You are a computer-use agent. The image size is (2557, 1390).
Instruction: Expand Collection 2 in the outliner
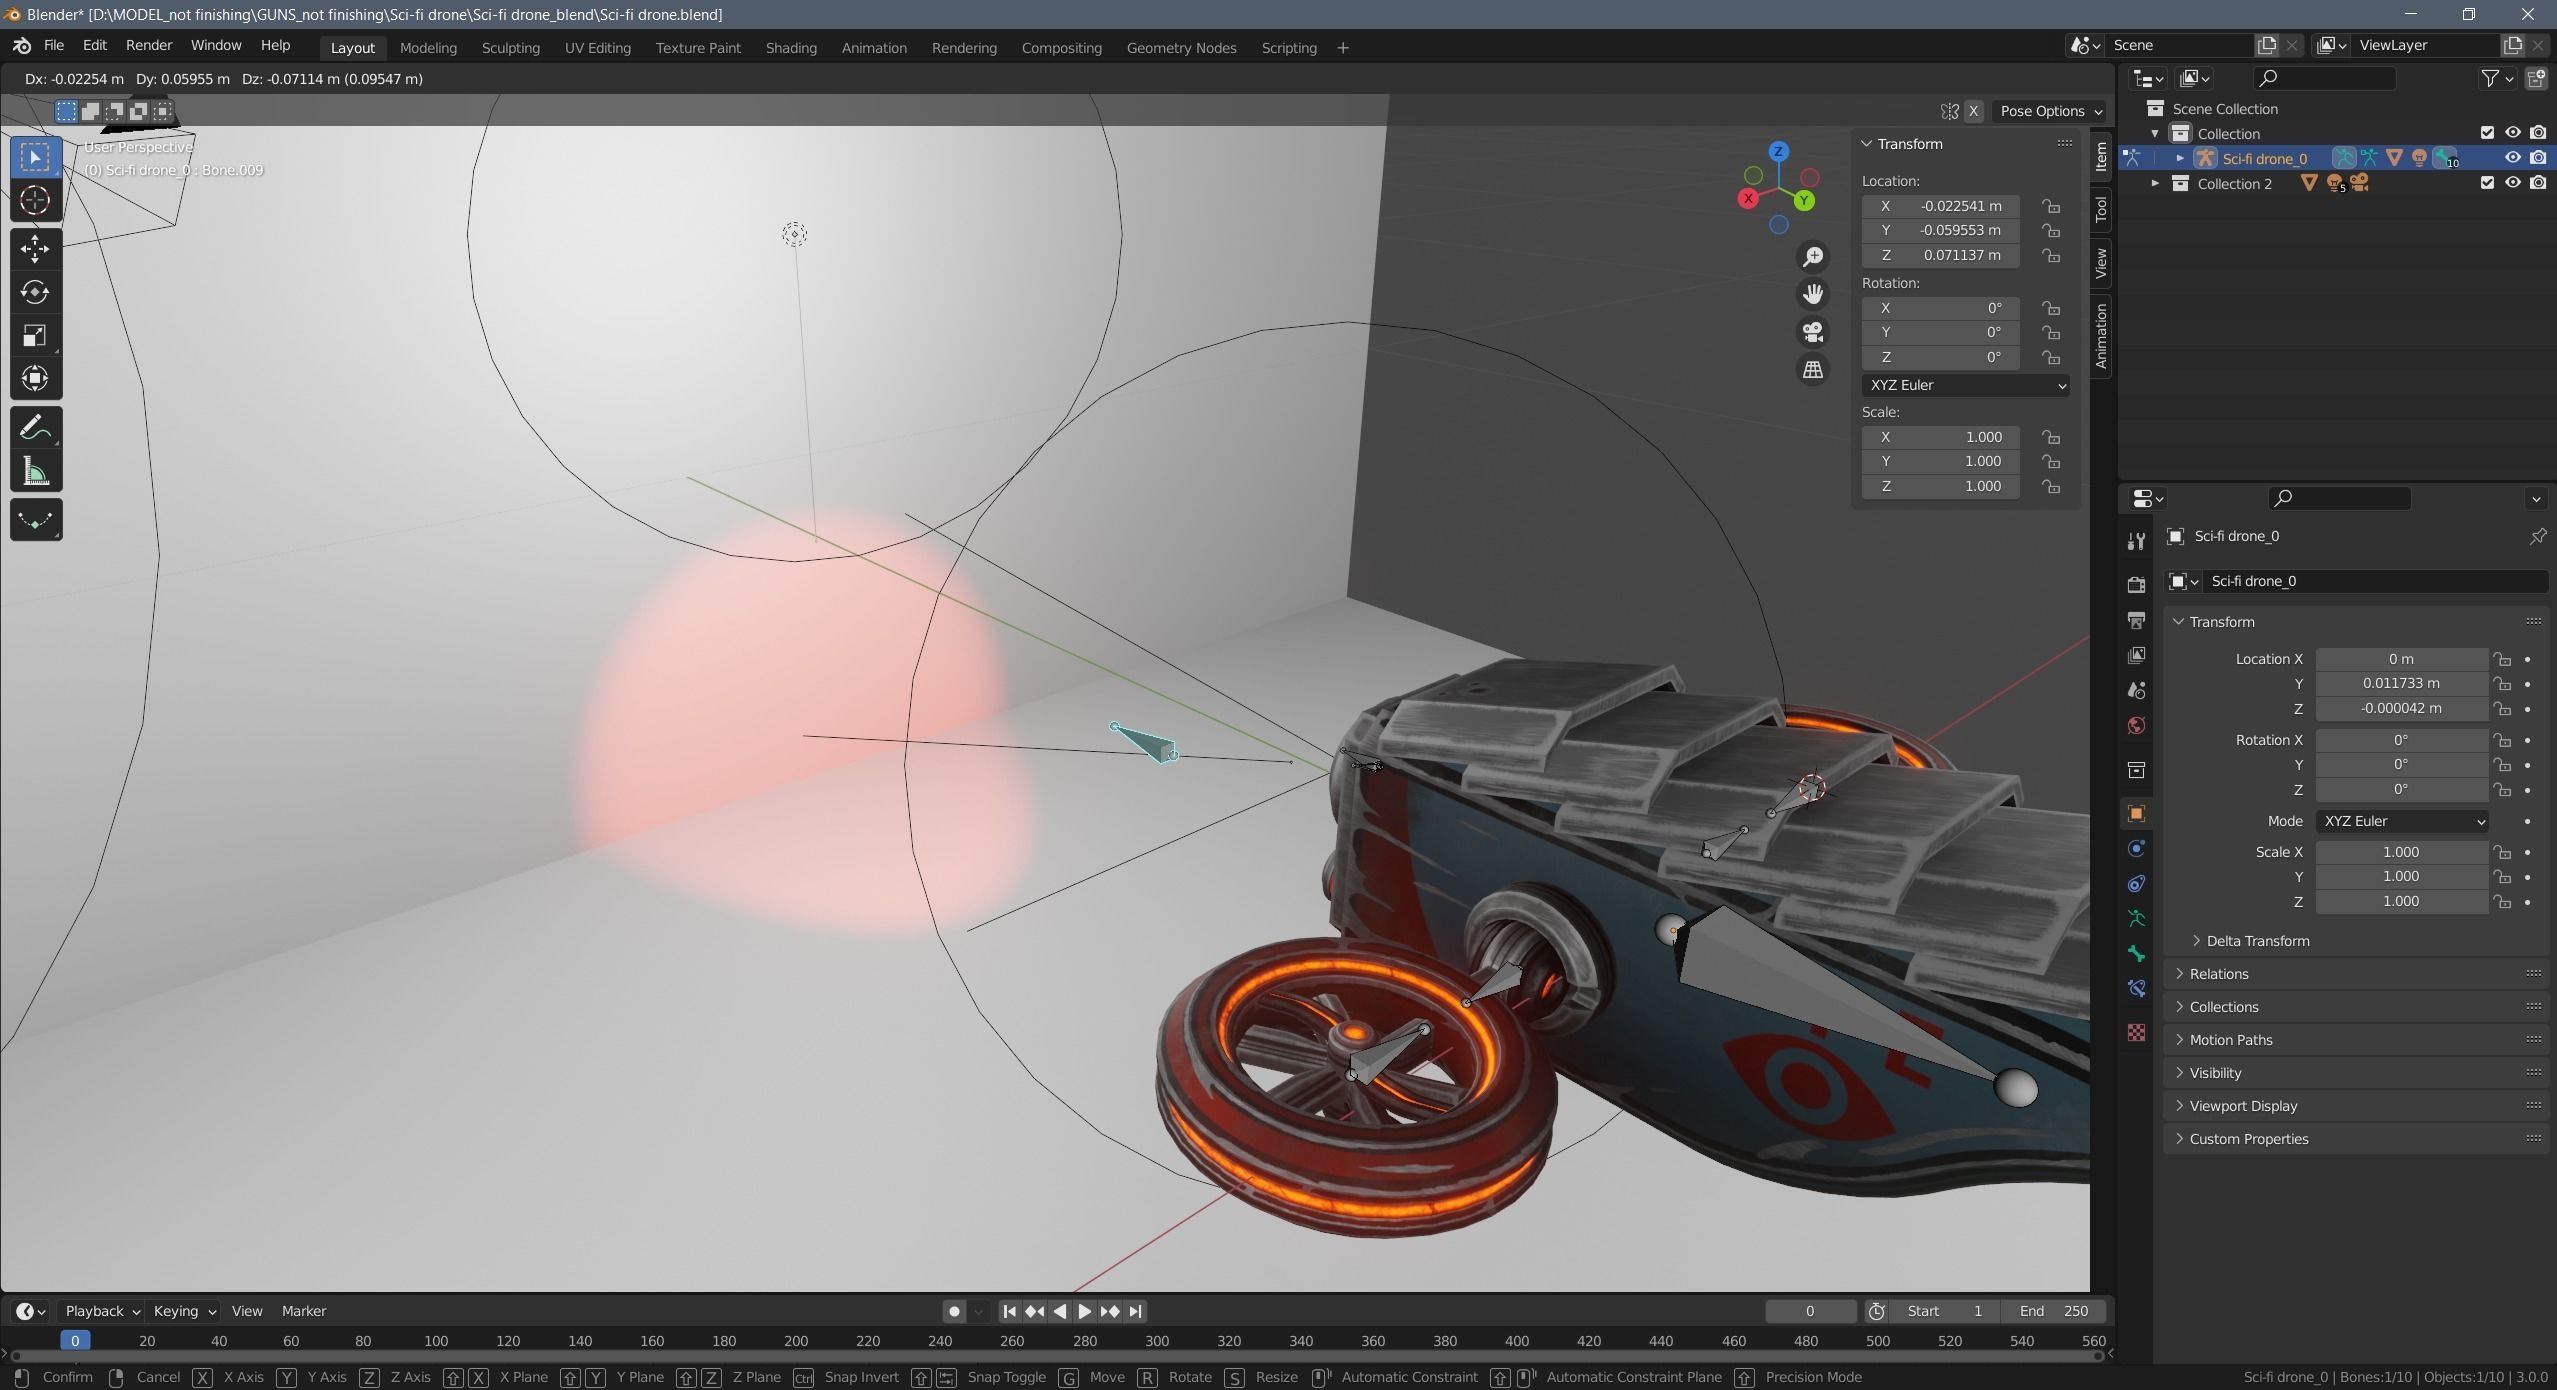[2155, 183]
